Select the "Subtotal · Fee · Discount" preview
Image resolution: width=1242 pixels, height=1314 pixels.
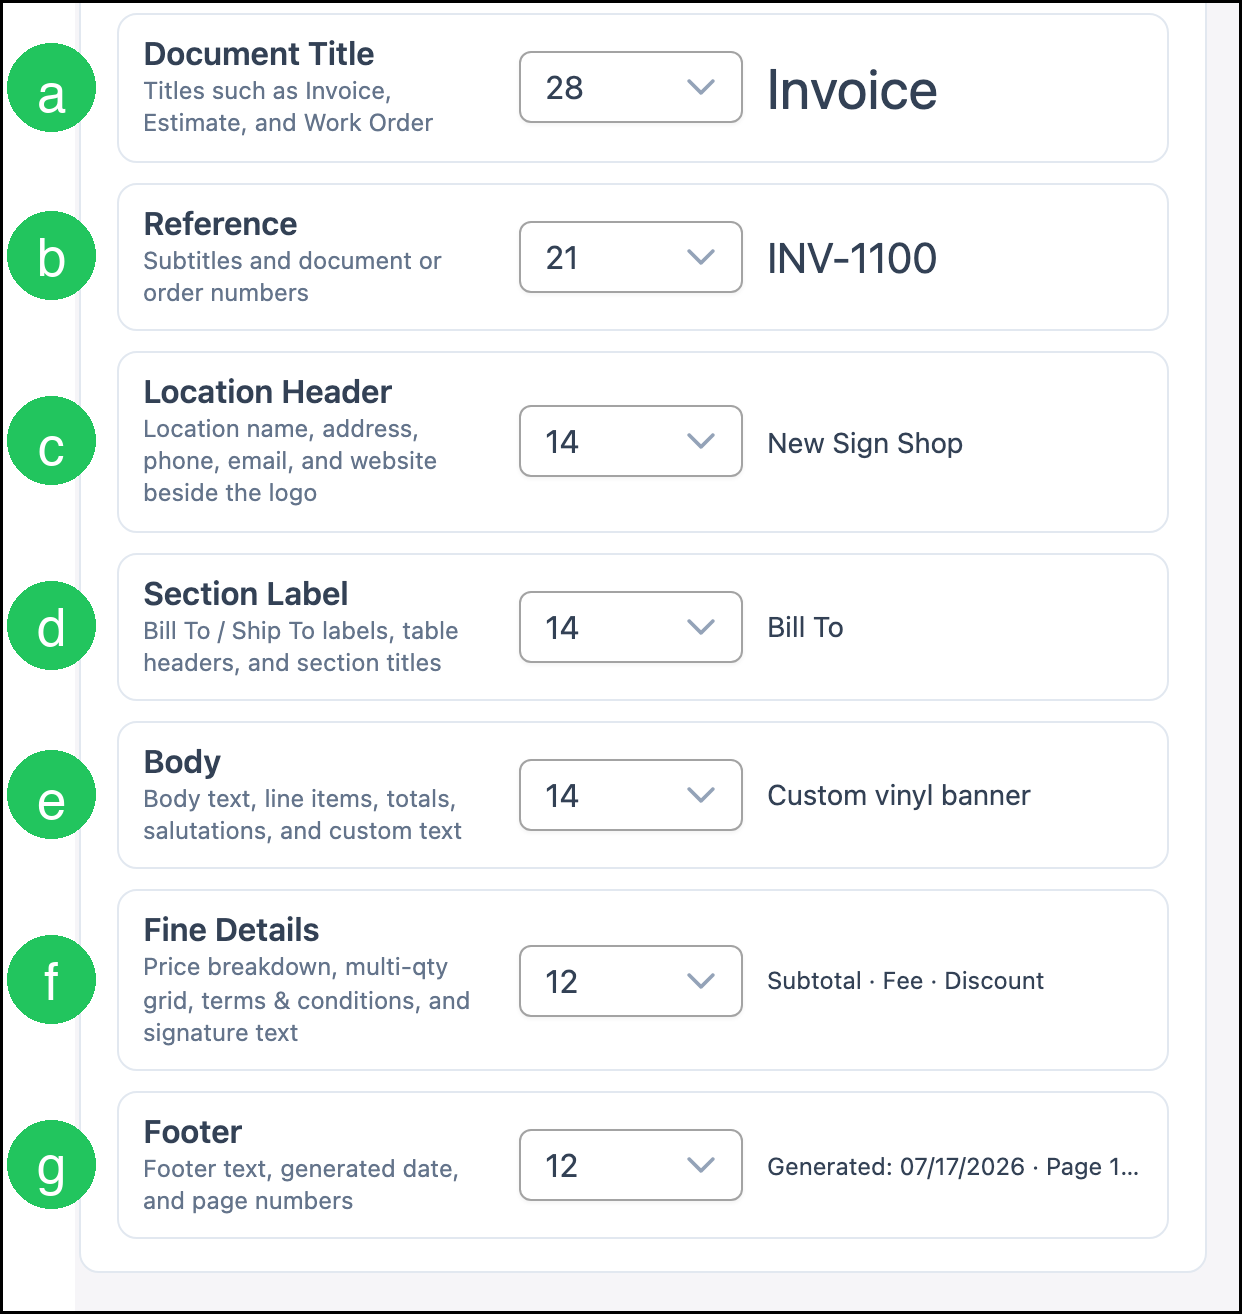pos(905,981)
